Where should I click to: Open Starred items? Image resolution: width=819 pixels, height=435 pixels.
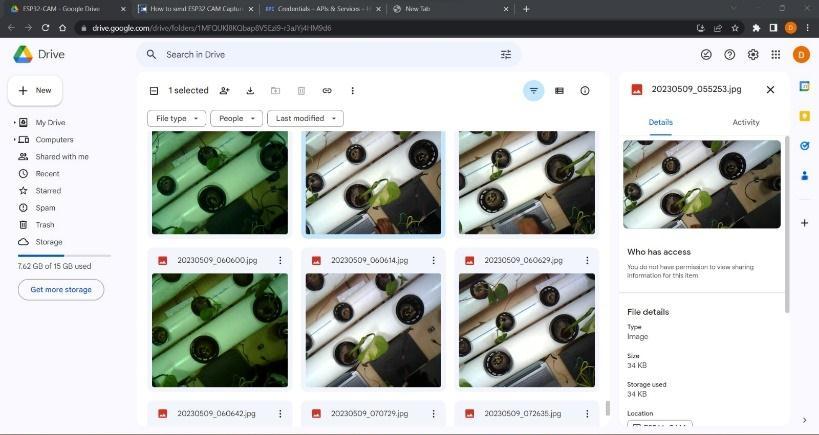(x=48, y=191)
